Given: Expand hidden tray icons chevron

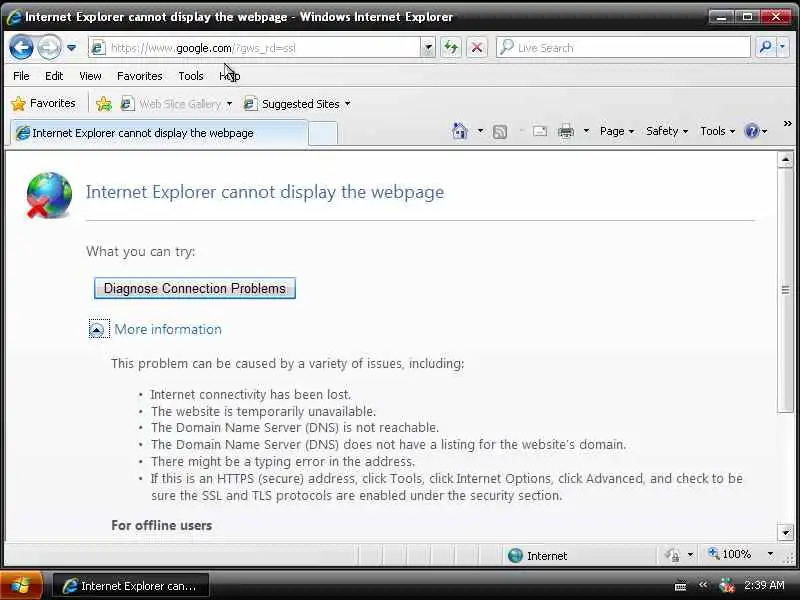Looking at the screenshot, I should tap(703, 585).
